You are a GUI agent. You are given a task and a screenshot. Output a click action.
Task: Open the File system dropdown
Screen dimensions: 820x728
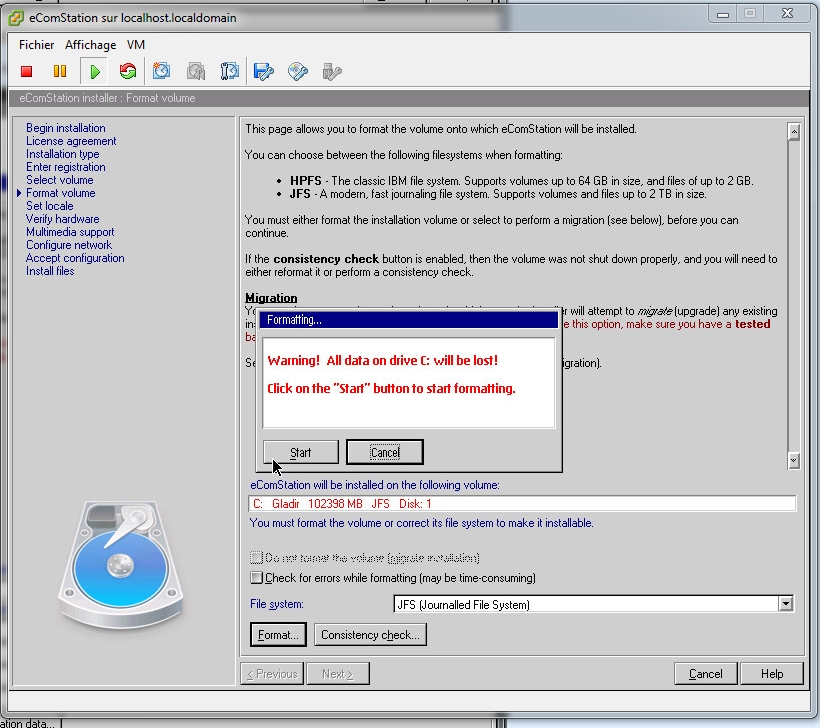[x=785, y=604]
